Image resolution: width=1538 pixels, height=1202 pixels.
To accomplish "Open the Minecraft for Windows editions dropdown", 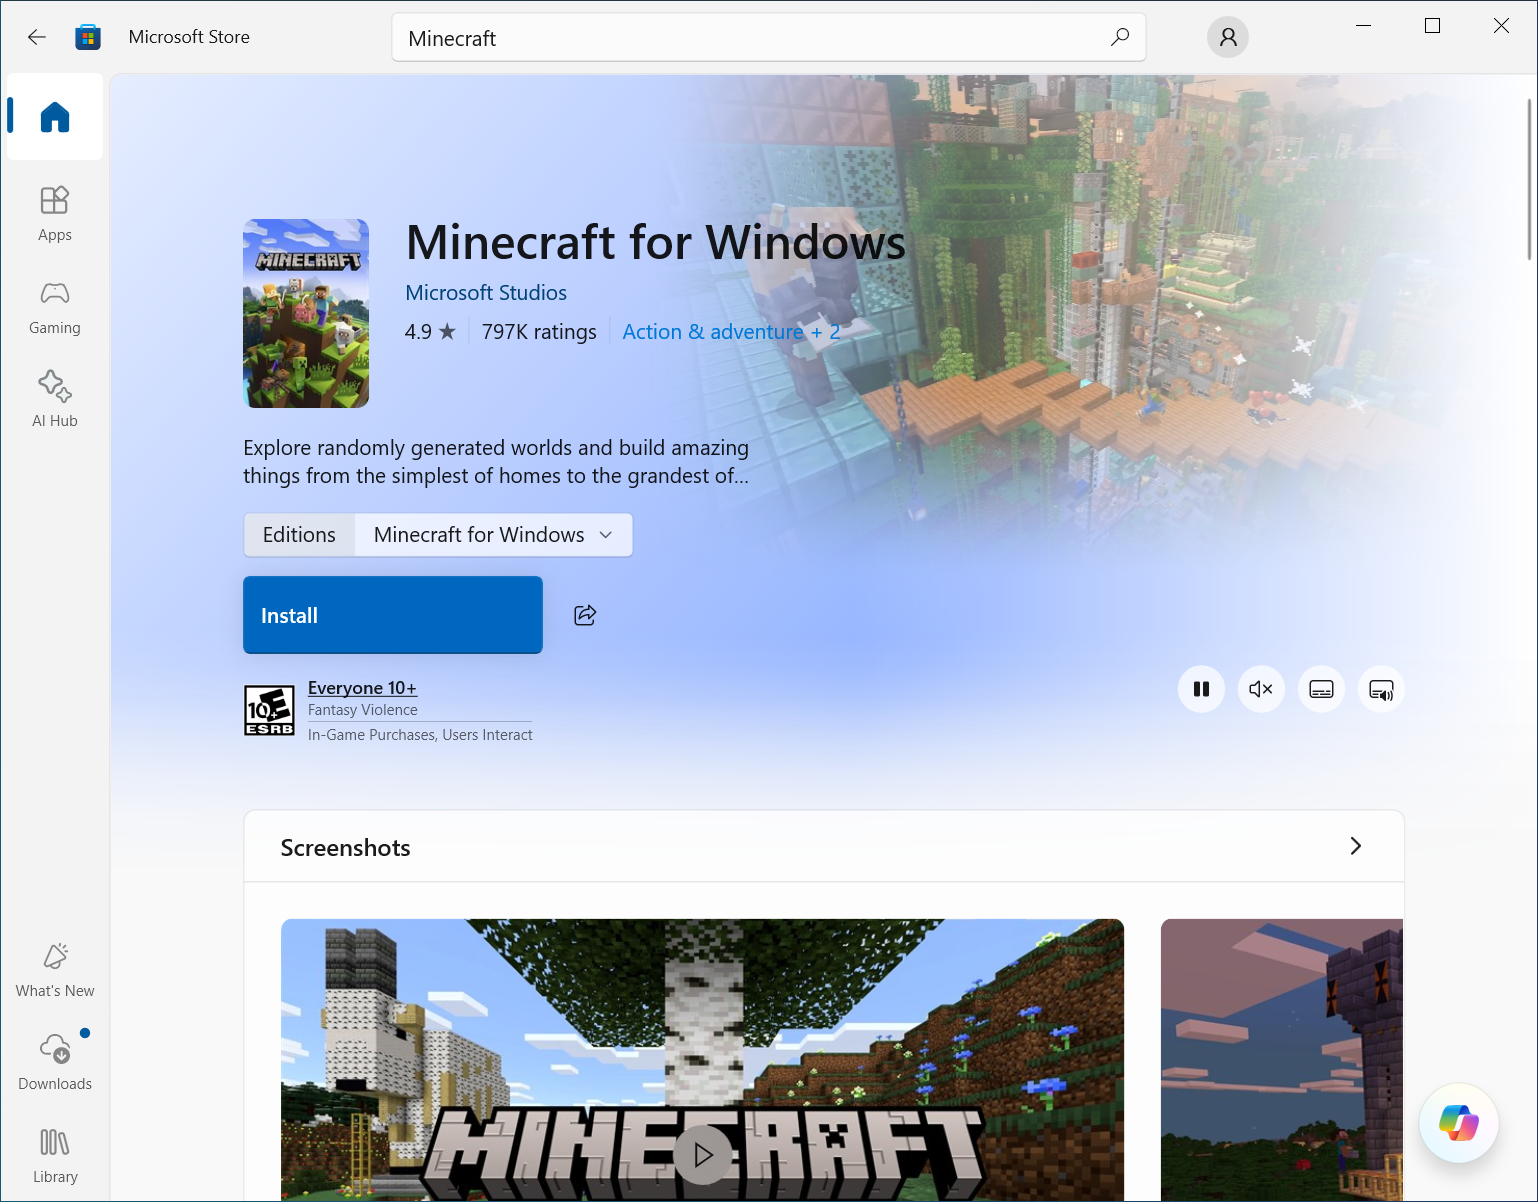I will pos(492,534).
